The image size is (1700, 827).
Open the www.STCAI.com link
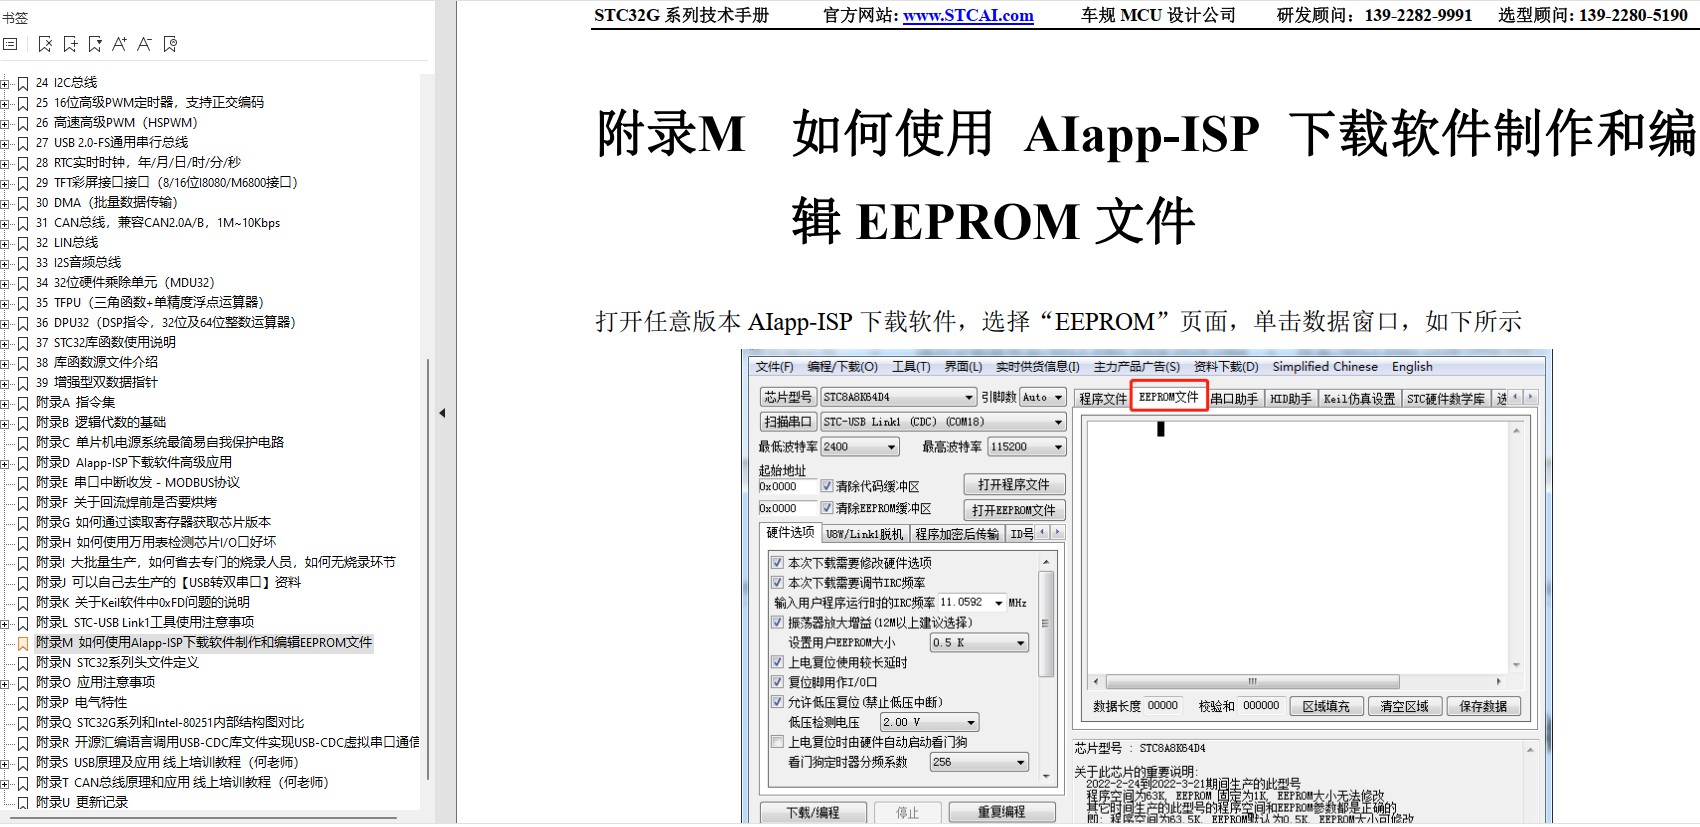click(x=968, y=15)
